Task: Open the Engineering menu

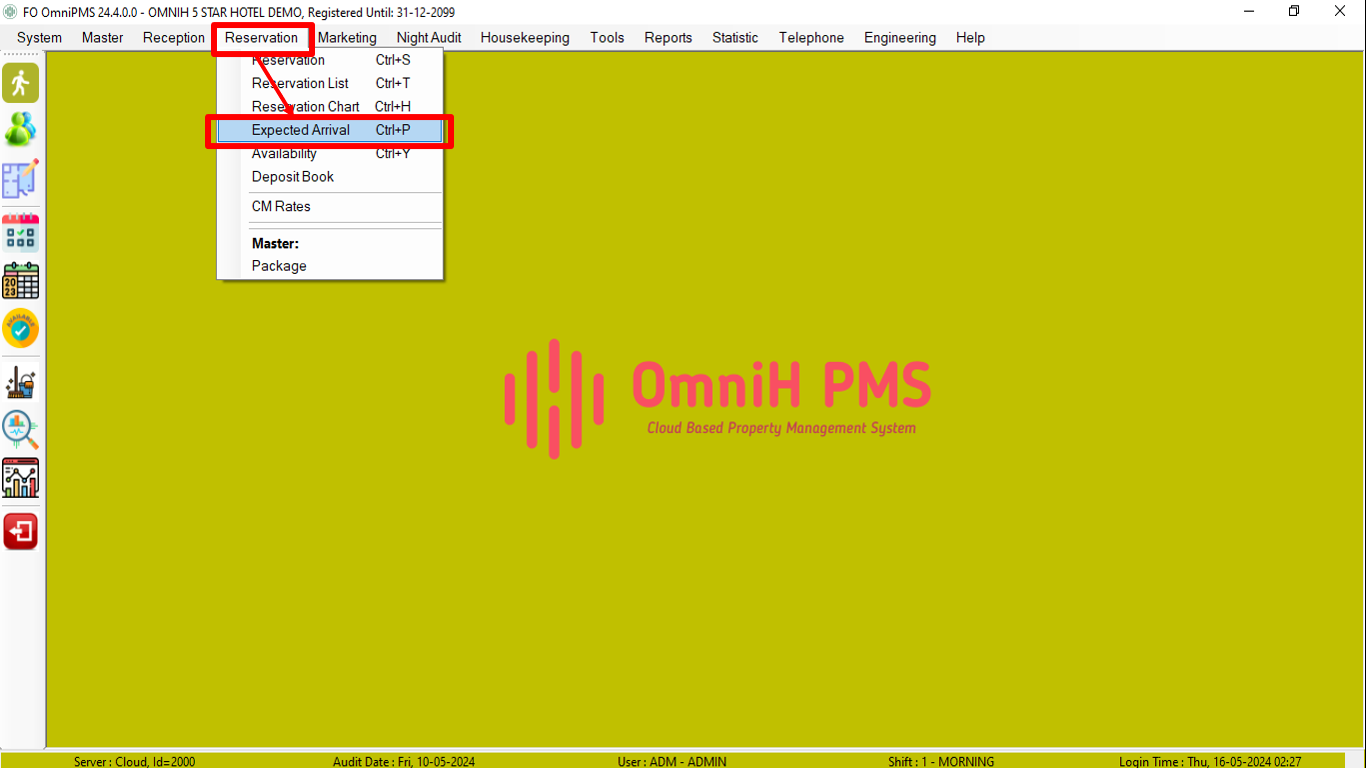Action: coord(900,38)
